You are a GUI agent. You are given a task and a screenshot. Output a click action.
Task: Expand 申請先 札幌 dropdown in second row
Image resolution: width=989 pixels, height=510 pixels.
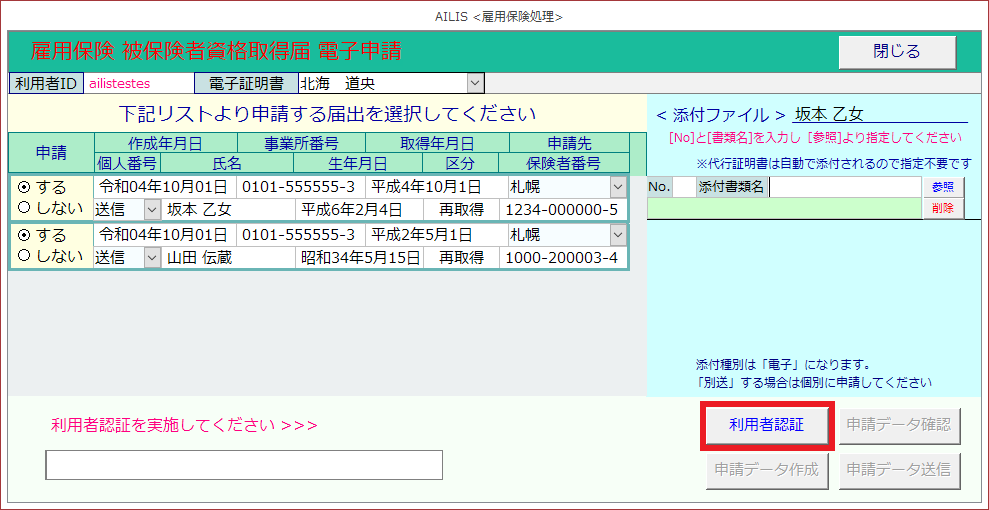coord(618,236)
